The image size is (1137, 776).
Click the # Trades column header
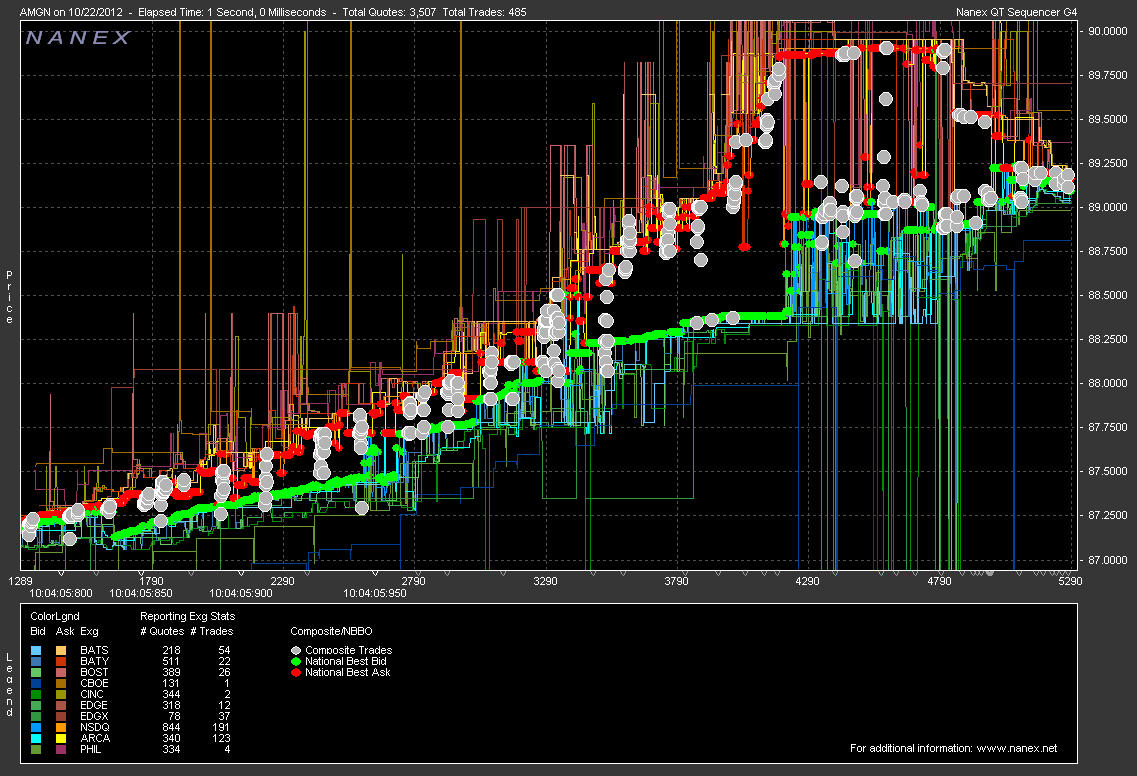tap(212, 631)
